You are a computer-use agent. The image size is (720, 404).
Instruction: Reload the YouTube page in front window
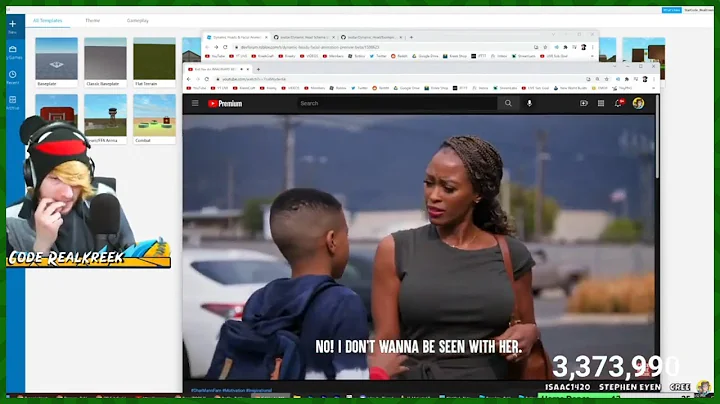207,79
